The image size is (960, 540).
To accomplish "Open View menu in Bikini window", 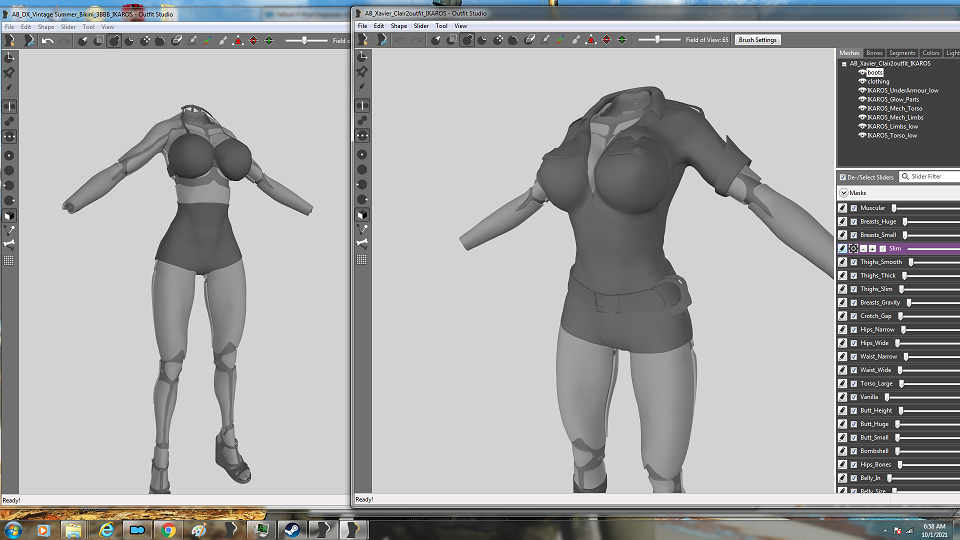I will pos(108,27).
